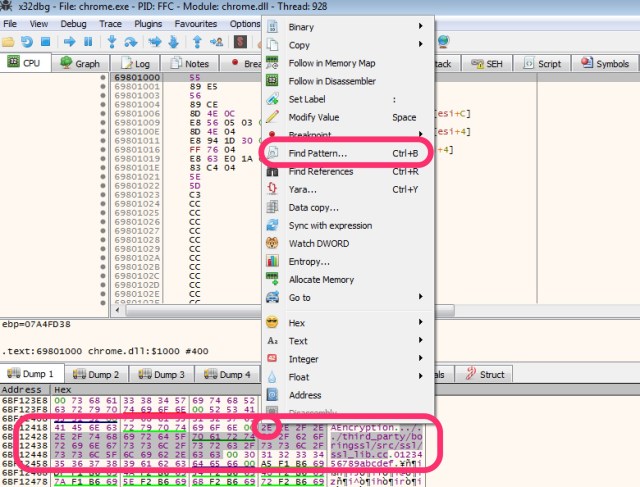This screenshot has height=487, width=640.
Task: Click the Set Label tag icon
Action: [x=272, y=99]
